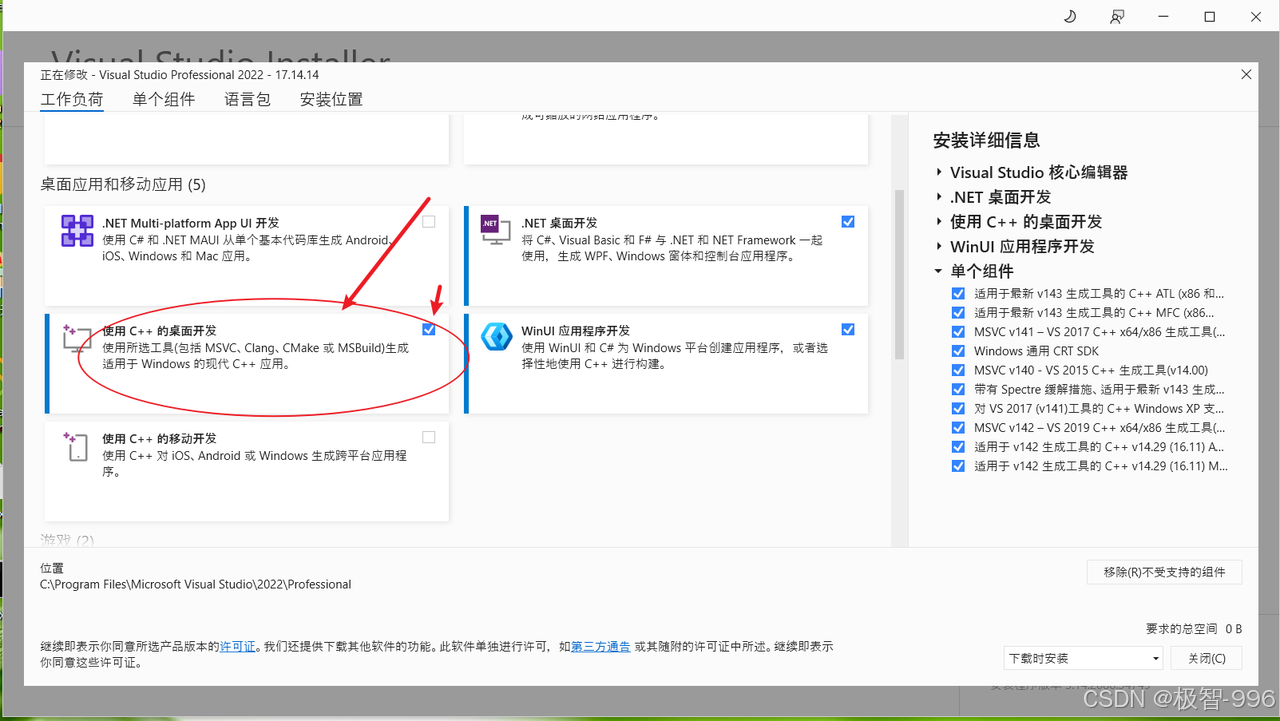Click the 关闭(C) button
This screenshot has width=1280, height=721.
tap(1206, 658)
